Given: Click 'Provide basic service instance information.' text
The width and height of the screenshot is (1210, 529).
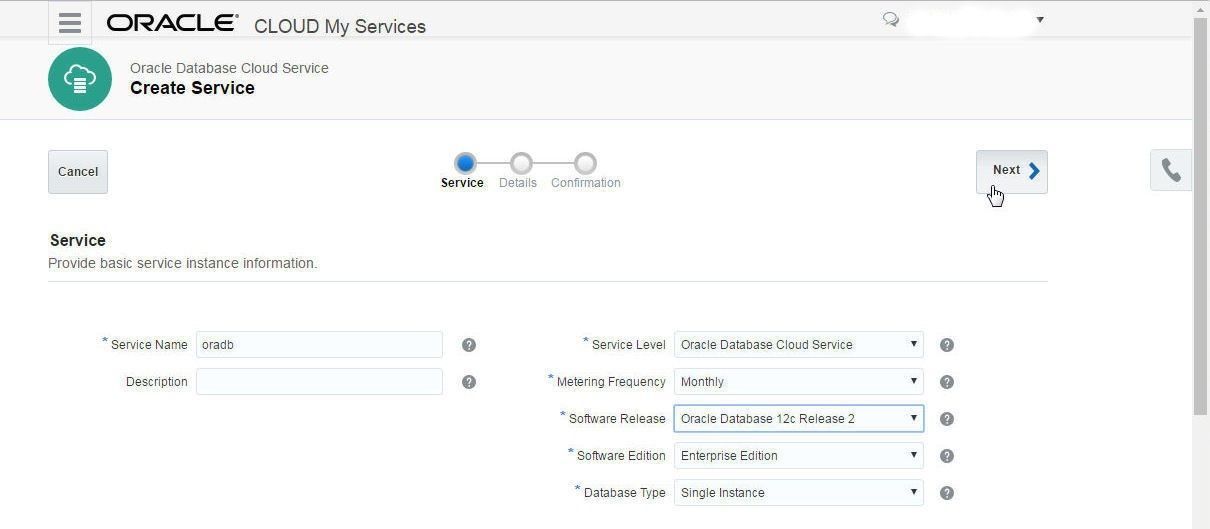Looking at the screenshot, I should [183, 263].
